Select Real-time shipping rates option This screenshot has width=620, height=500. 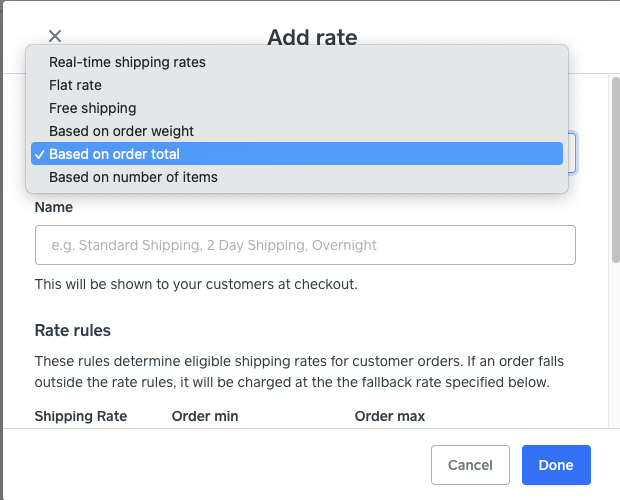tap(127, 62)
